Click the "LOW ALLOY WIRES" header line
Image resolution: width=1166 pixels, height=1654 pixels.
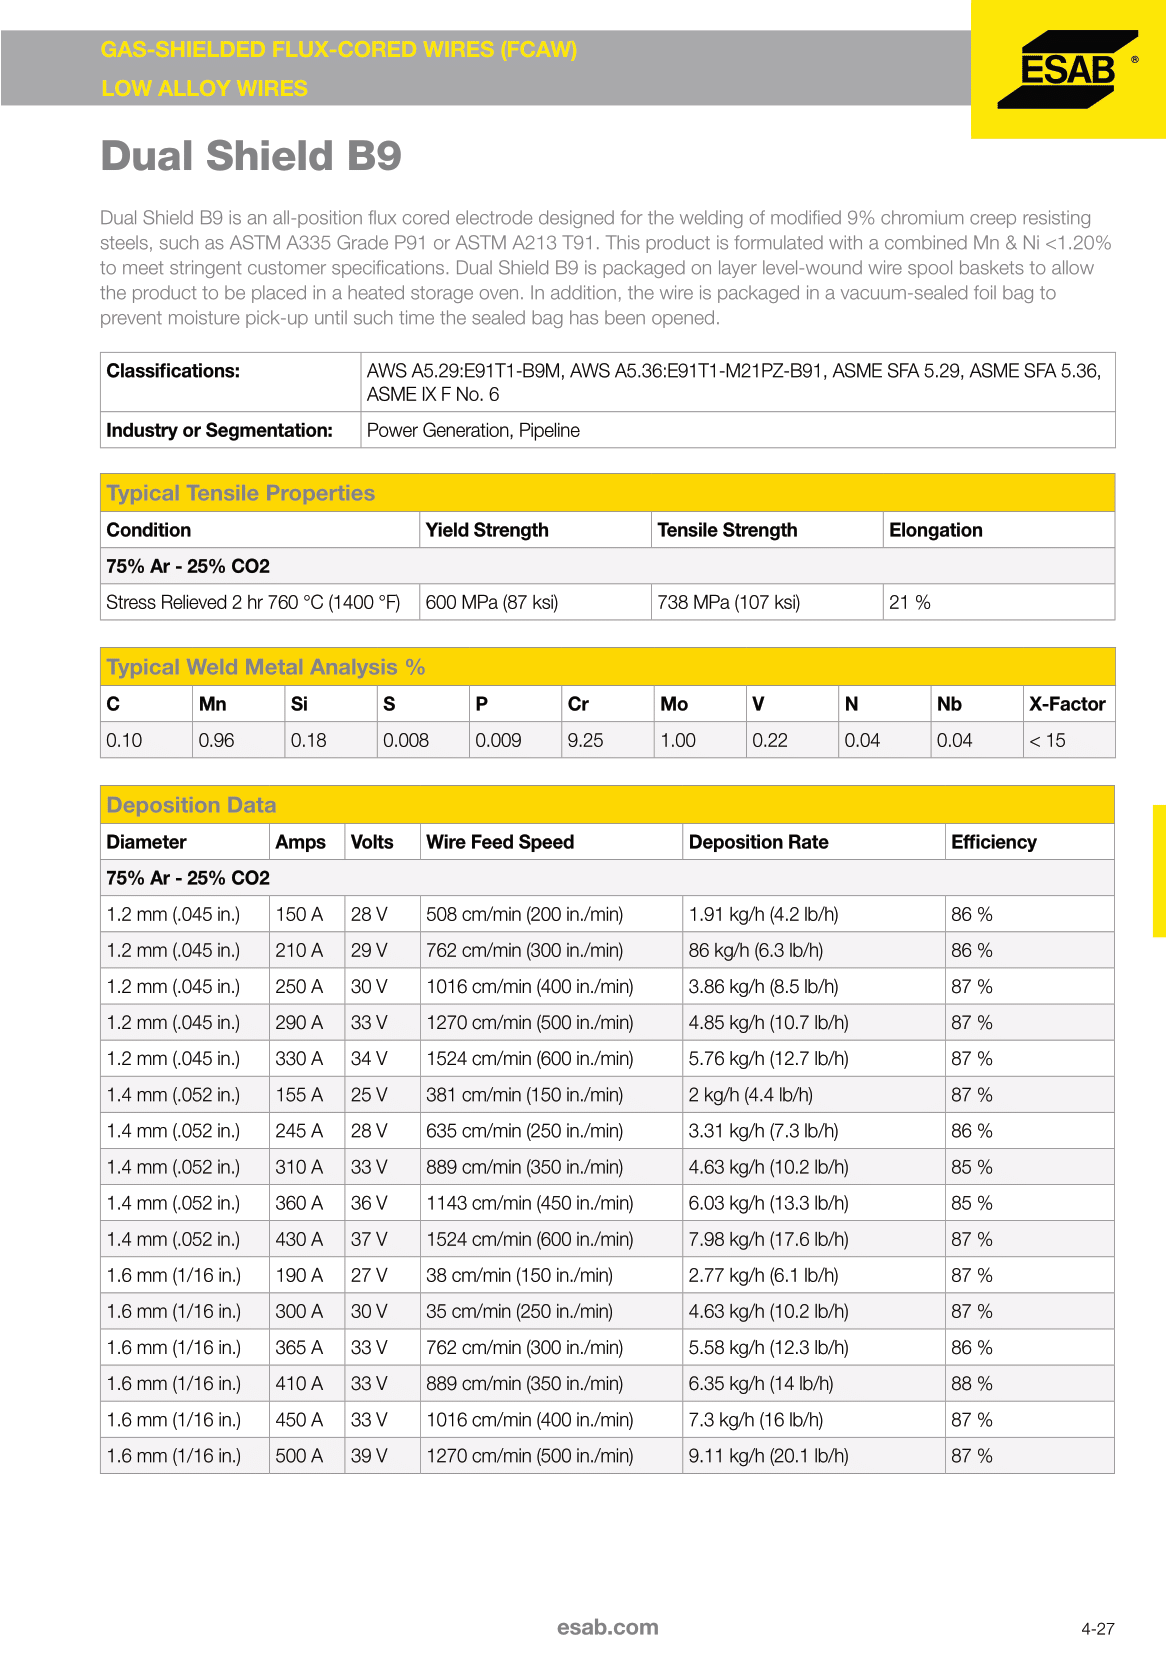(204, 88)
